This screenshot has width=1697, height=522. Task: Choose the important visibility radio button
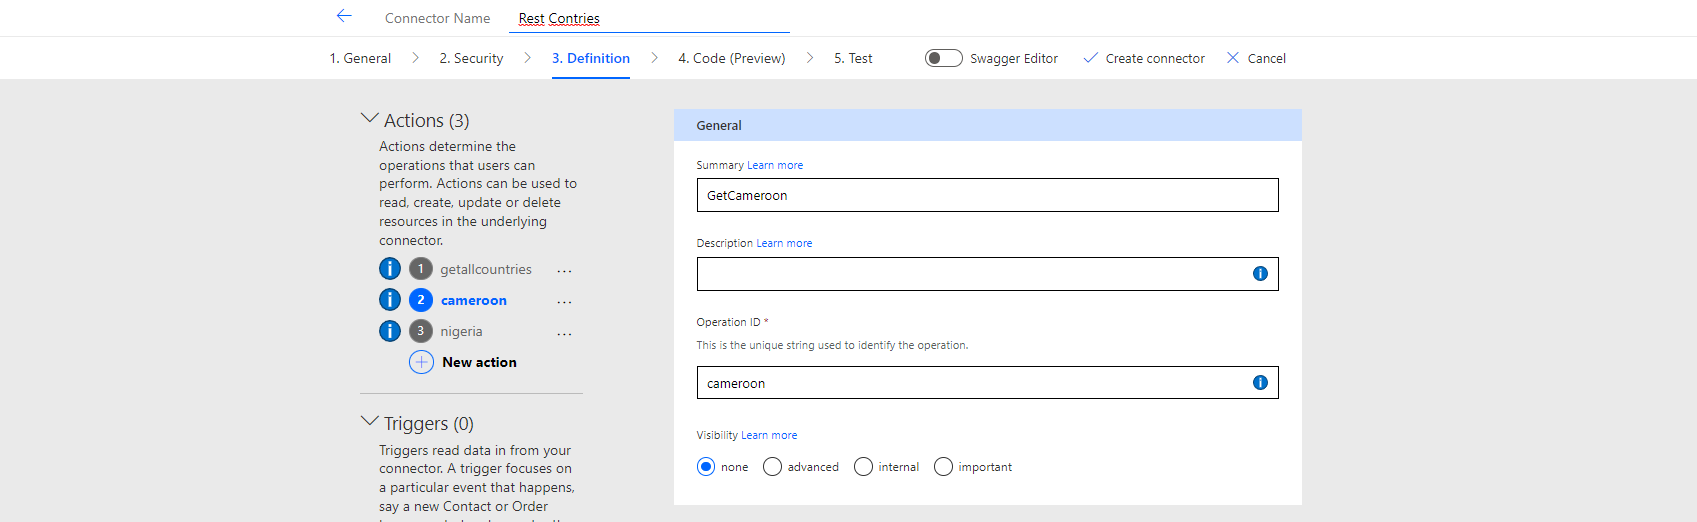click(x=943, y=467)
